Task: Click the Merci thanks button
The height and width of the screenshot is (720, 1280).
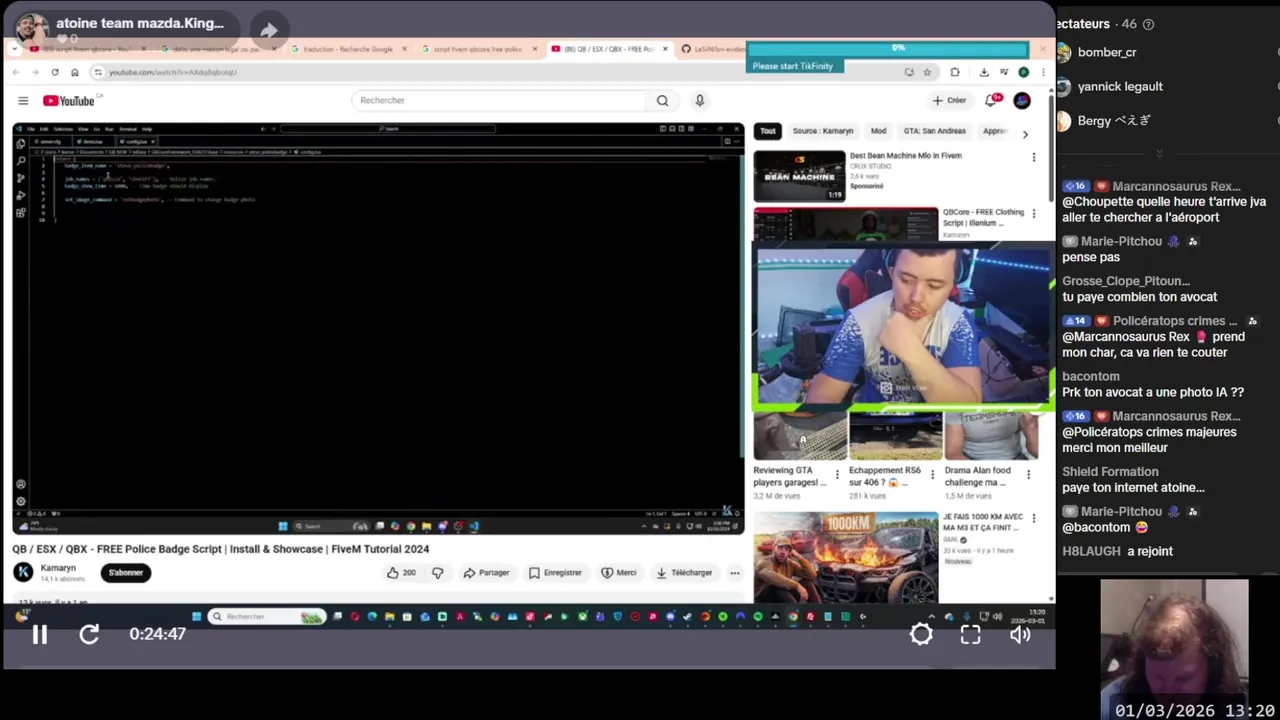Action: (x=619, y=573)
